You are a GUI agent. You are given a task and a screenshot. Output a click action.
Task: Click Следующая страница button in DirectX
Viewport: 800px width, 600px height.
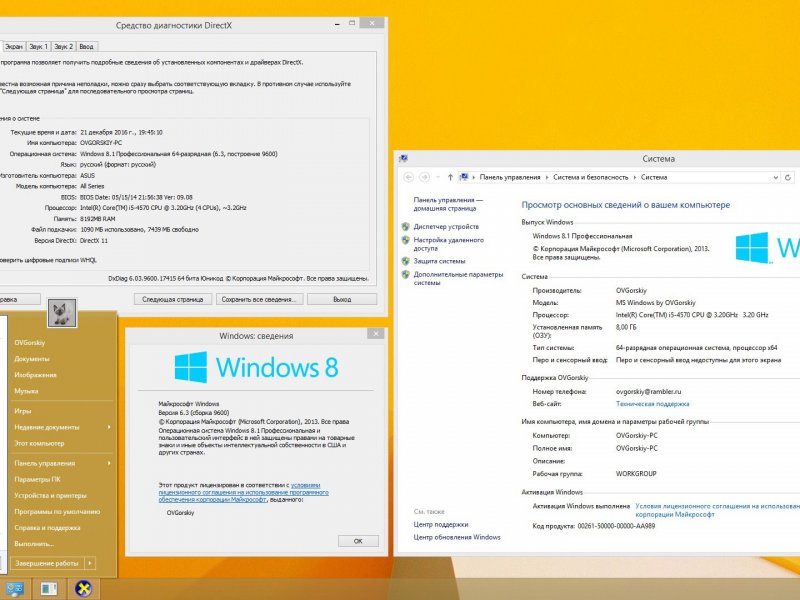[172, 299]
